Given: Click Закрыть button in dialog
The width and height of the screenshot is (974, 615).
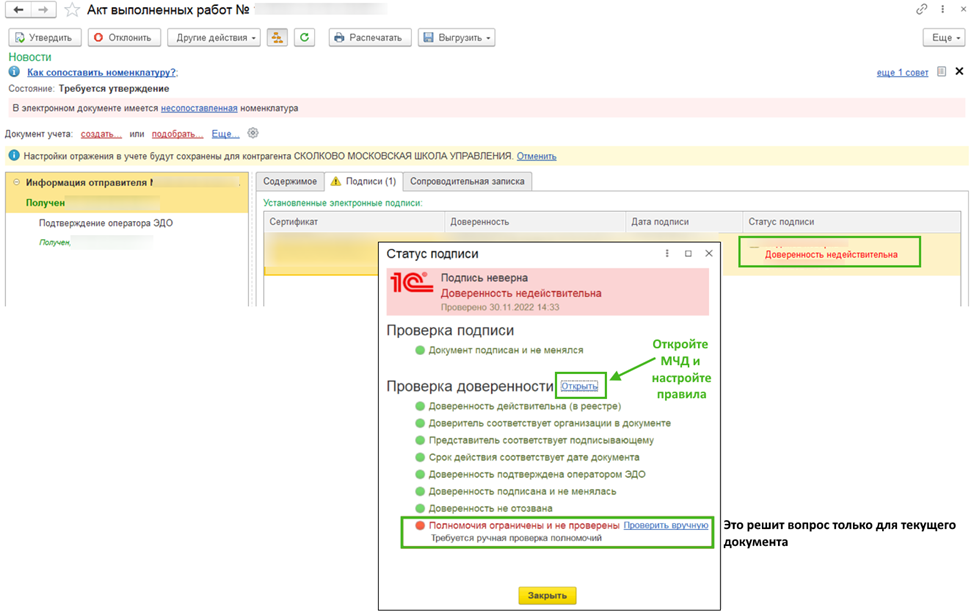Looking at the screenshot, I should (x=547, y=596).
